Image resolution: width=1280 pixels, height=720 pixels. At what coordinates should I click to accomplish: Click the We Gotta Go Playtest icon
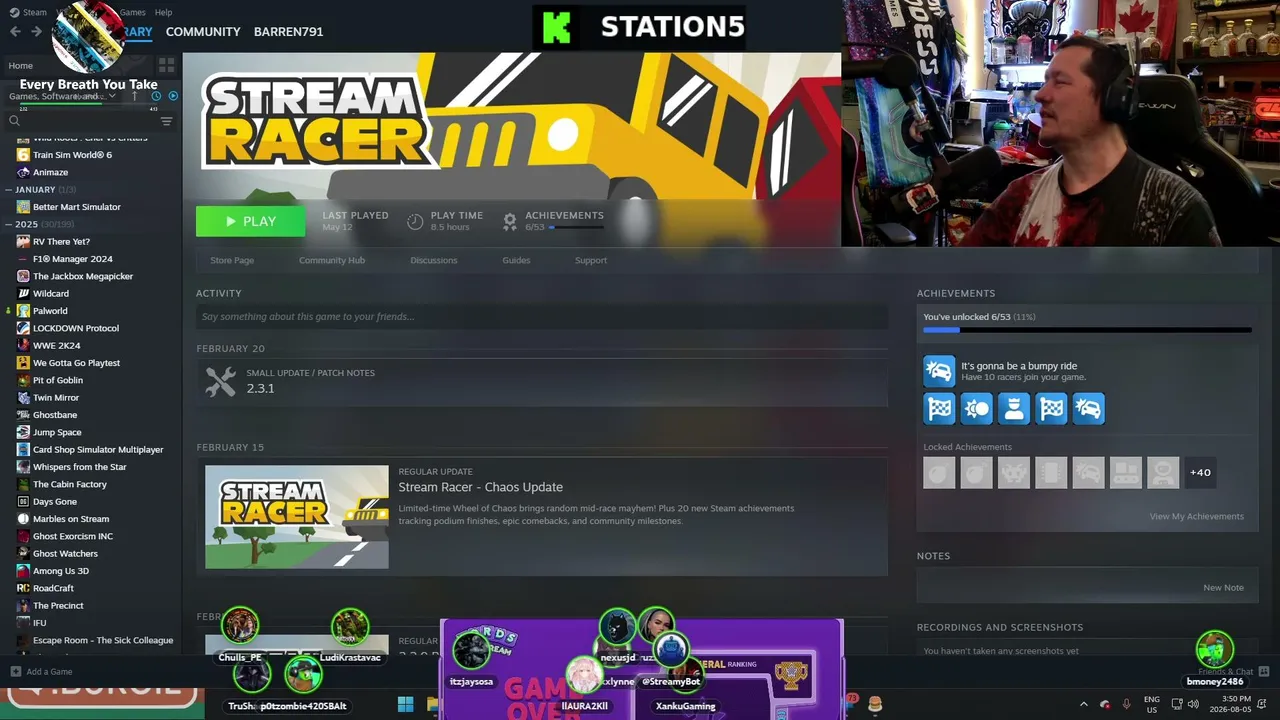point(23,363)
